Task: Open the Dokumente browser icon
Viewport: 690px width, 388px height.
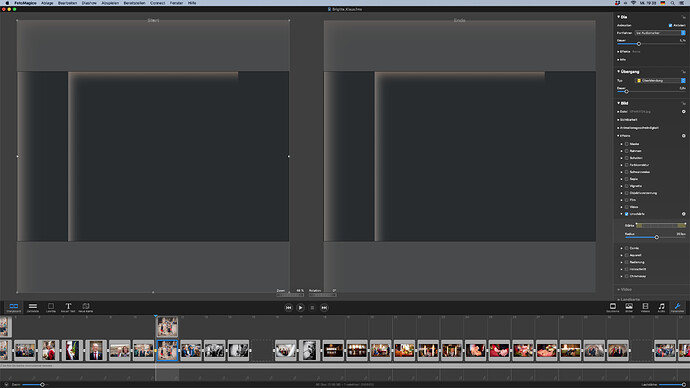Action: tap(613, 307)
